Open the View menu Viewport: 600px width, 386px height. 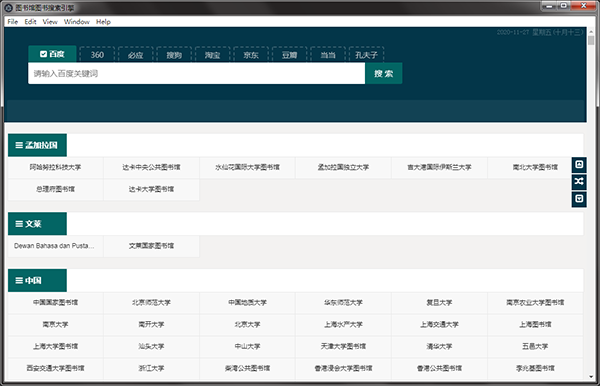click(50, 21)
